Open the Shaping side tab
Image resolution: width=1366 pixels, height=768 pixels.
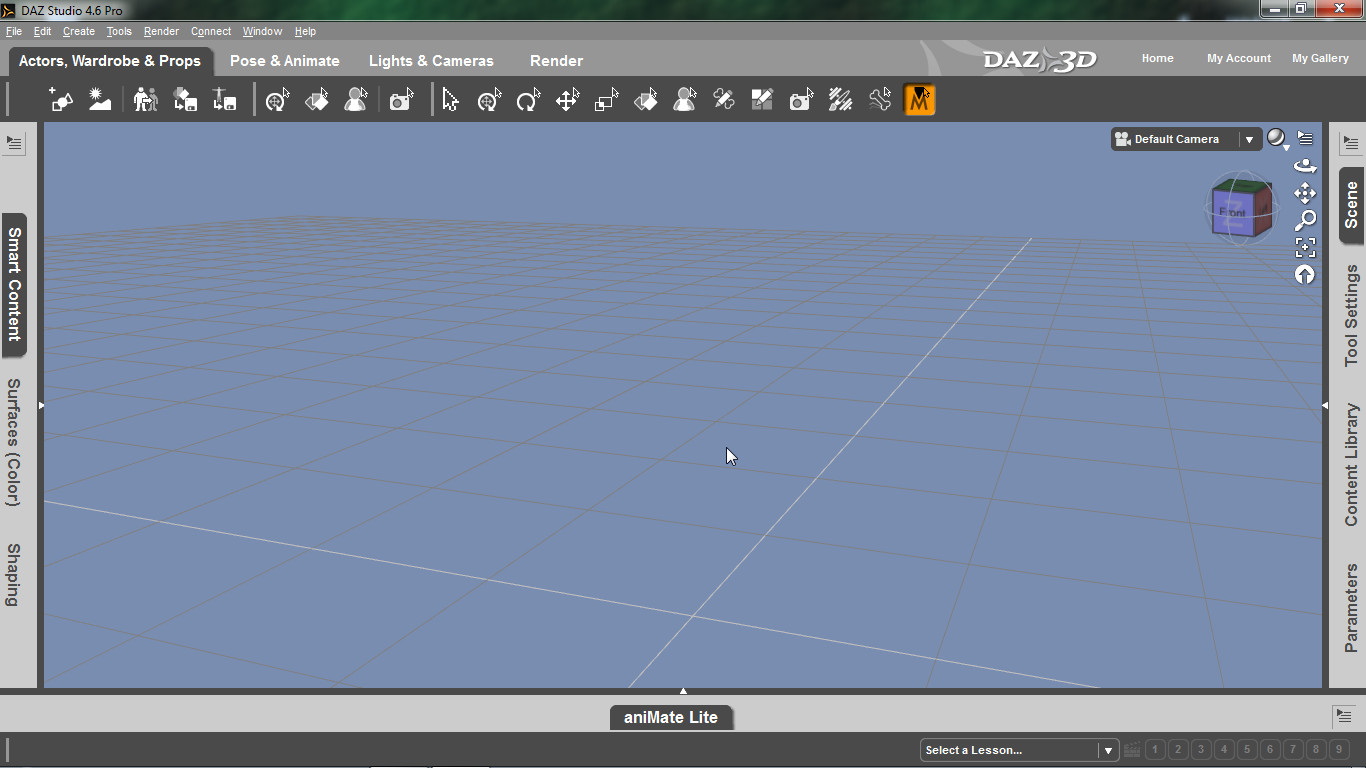tap(14, 575)
